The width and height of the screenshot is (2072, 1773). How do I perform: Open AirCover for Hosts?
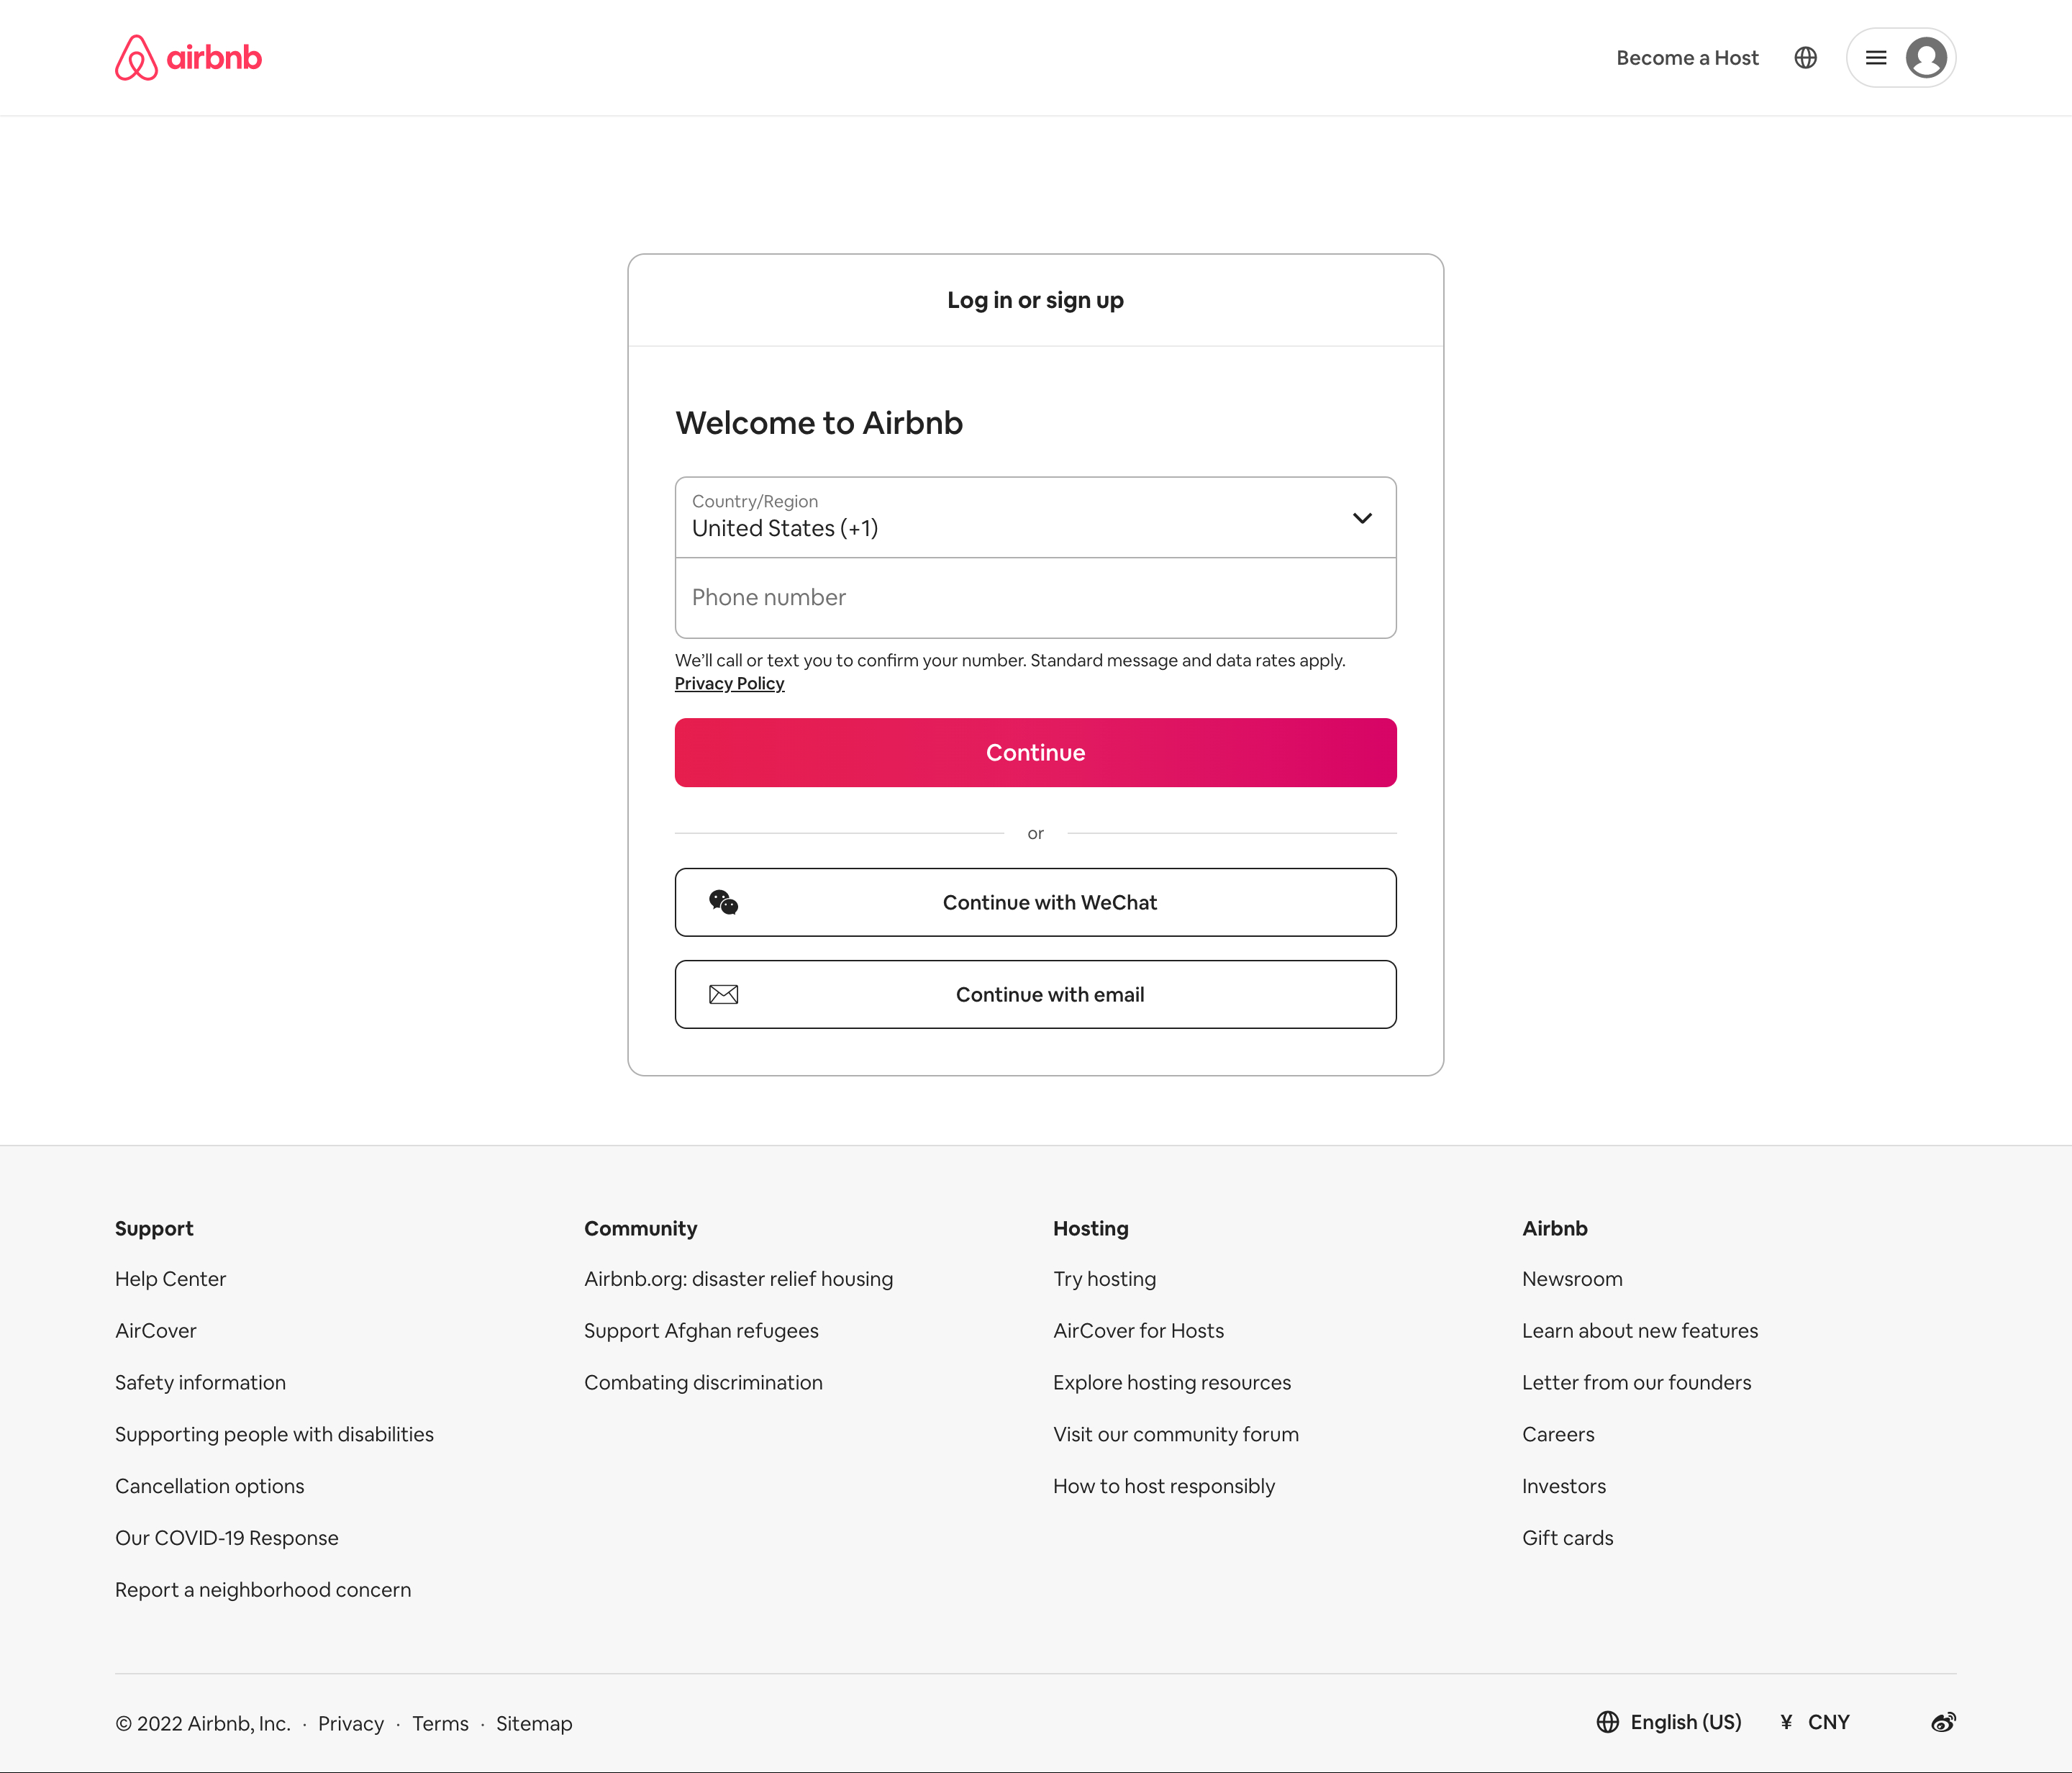1138,1331
